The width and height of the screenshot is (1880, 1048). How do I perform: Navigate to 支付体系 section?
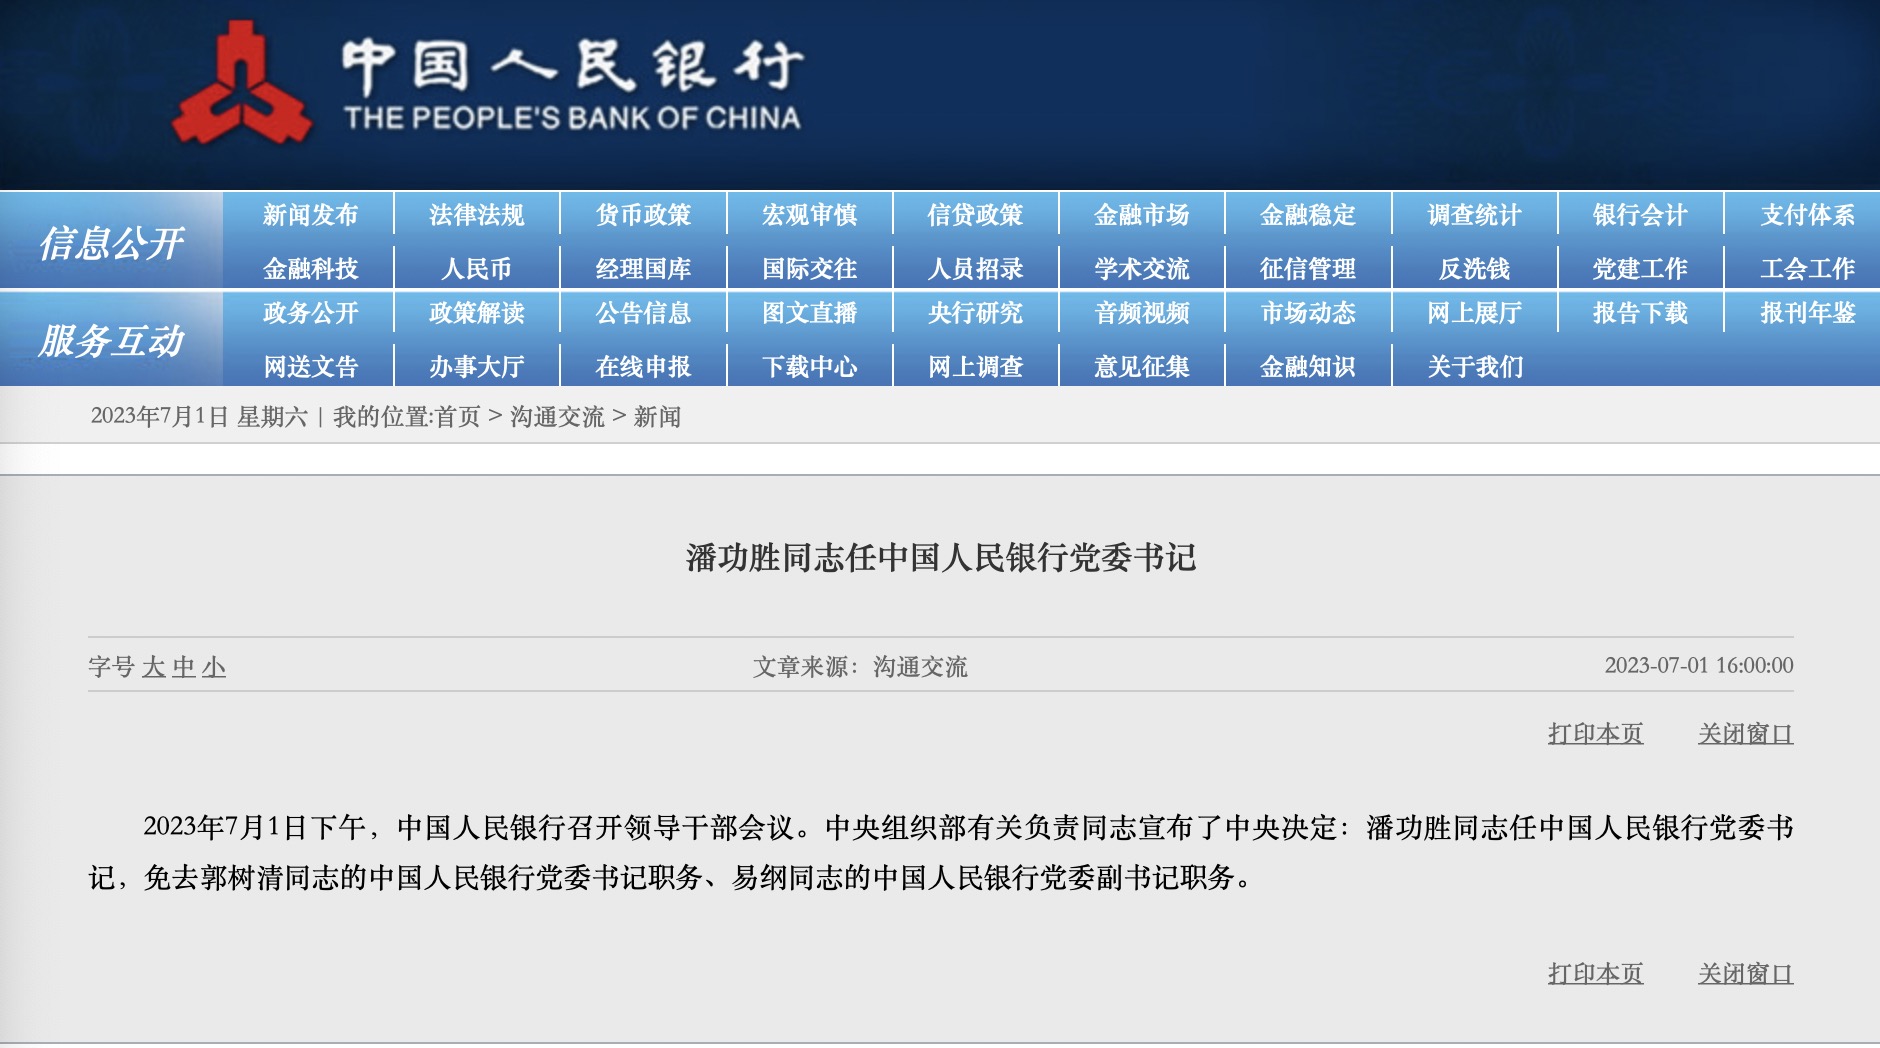(1806, 215)
